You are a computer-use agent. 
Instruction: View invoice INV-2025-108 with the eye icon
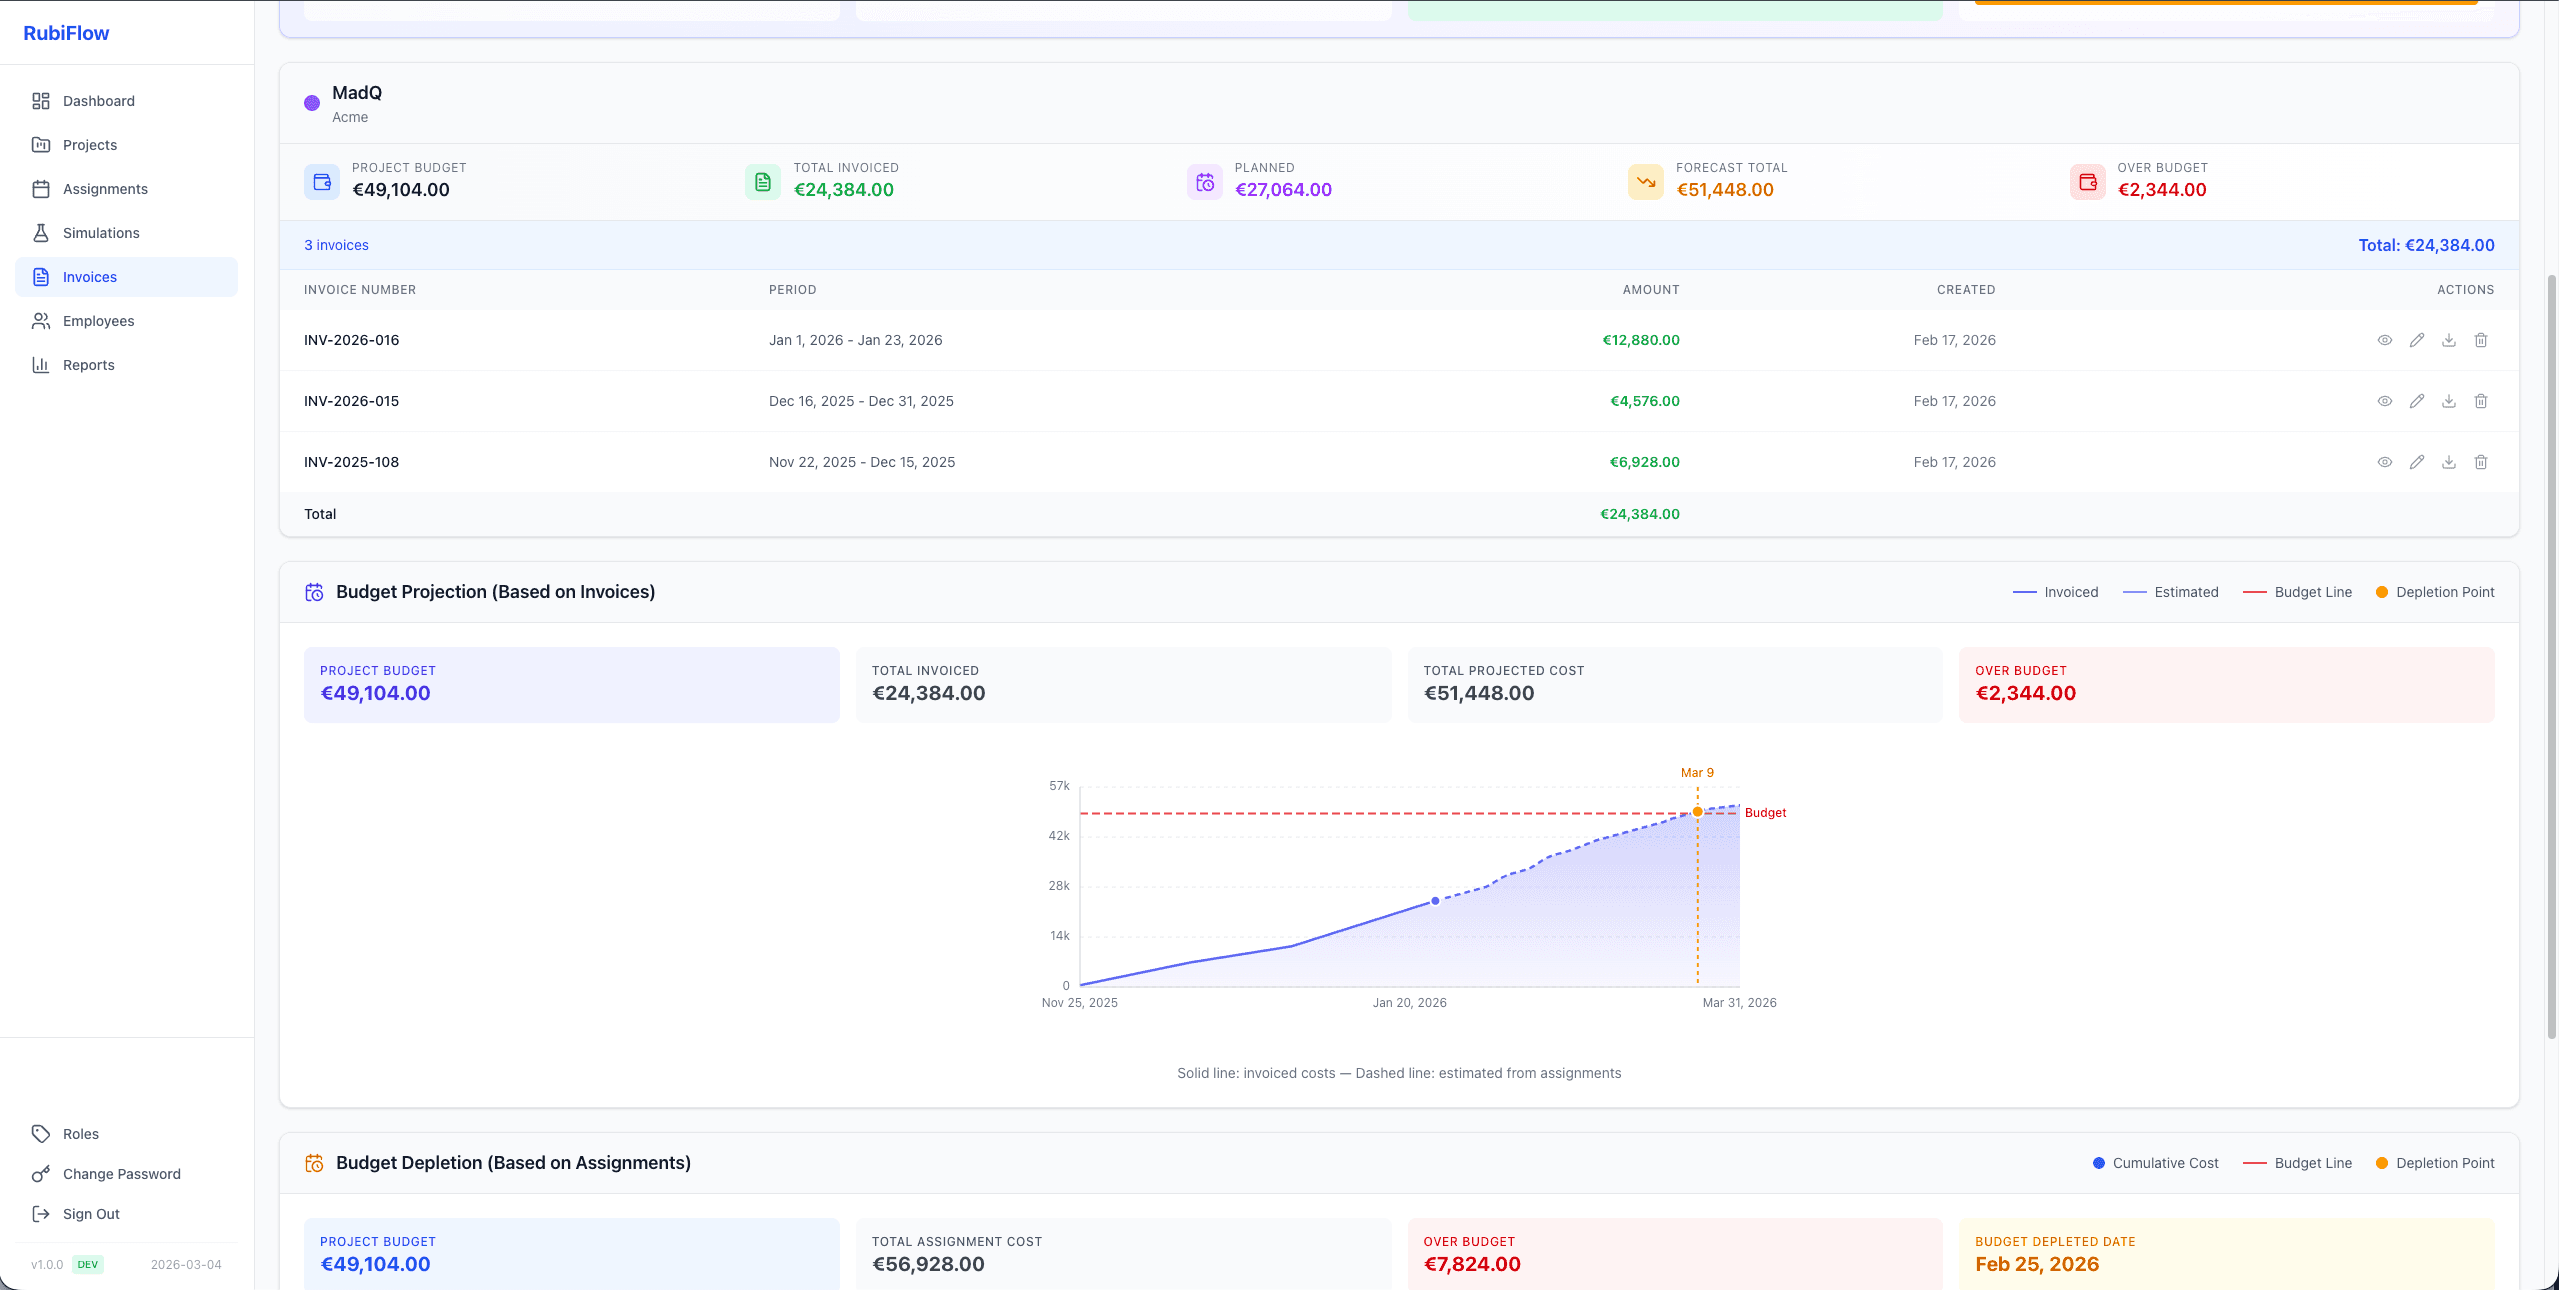pyautogui.click(x=2384, y=462)
